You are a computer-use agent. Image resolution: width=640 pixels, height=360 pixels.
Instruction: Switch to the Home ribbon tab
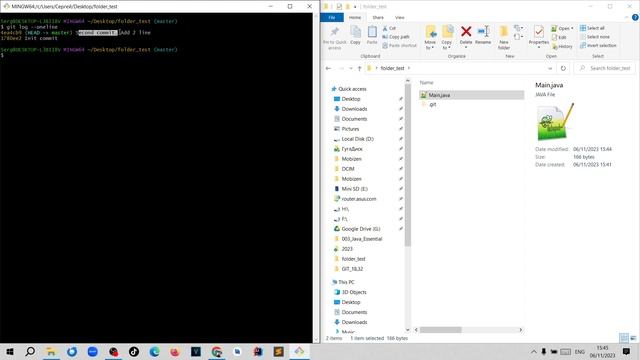tap(355, 18)
